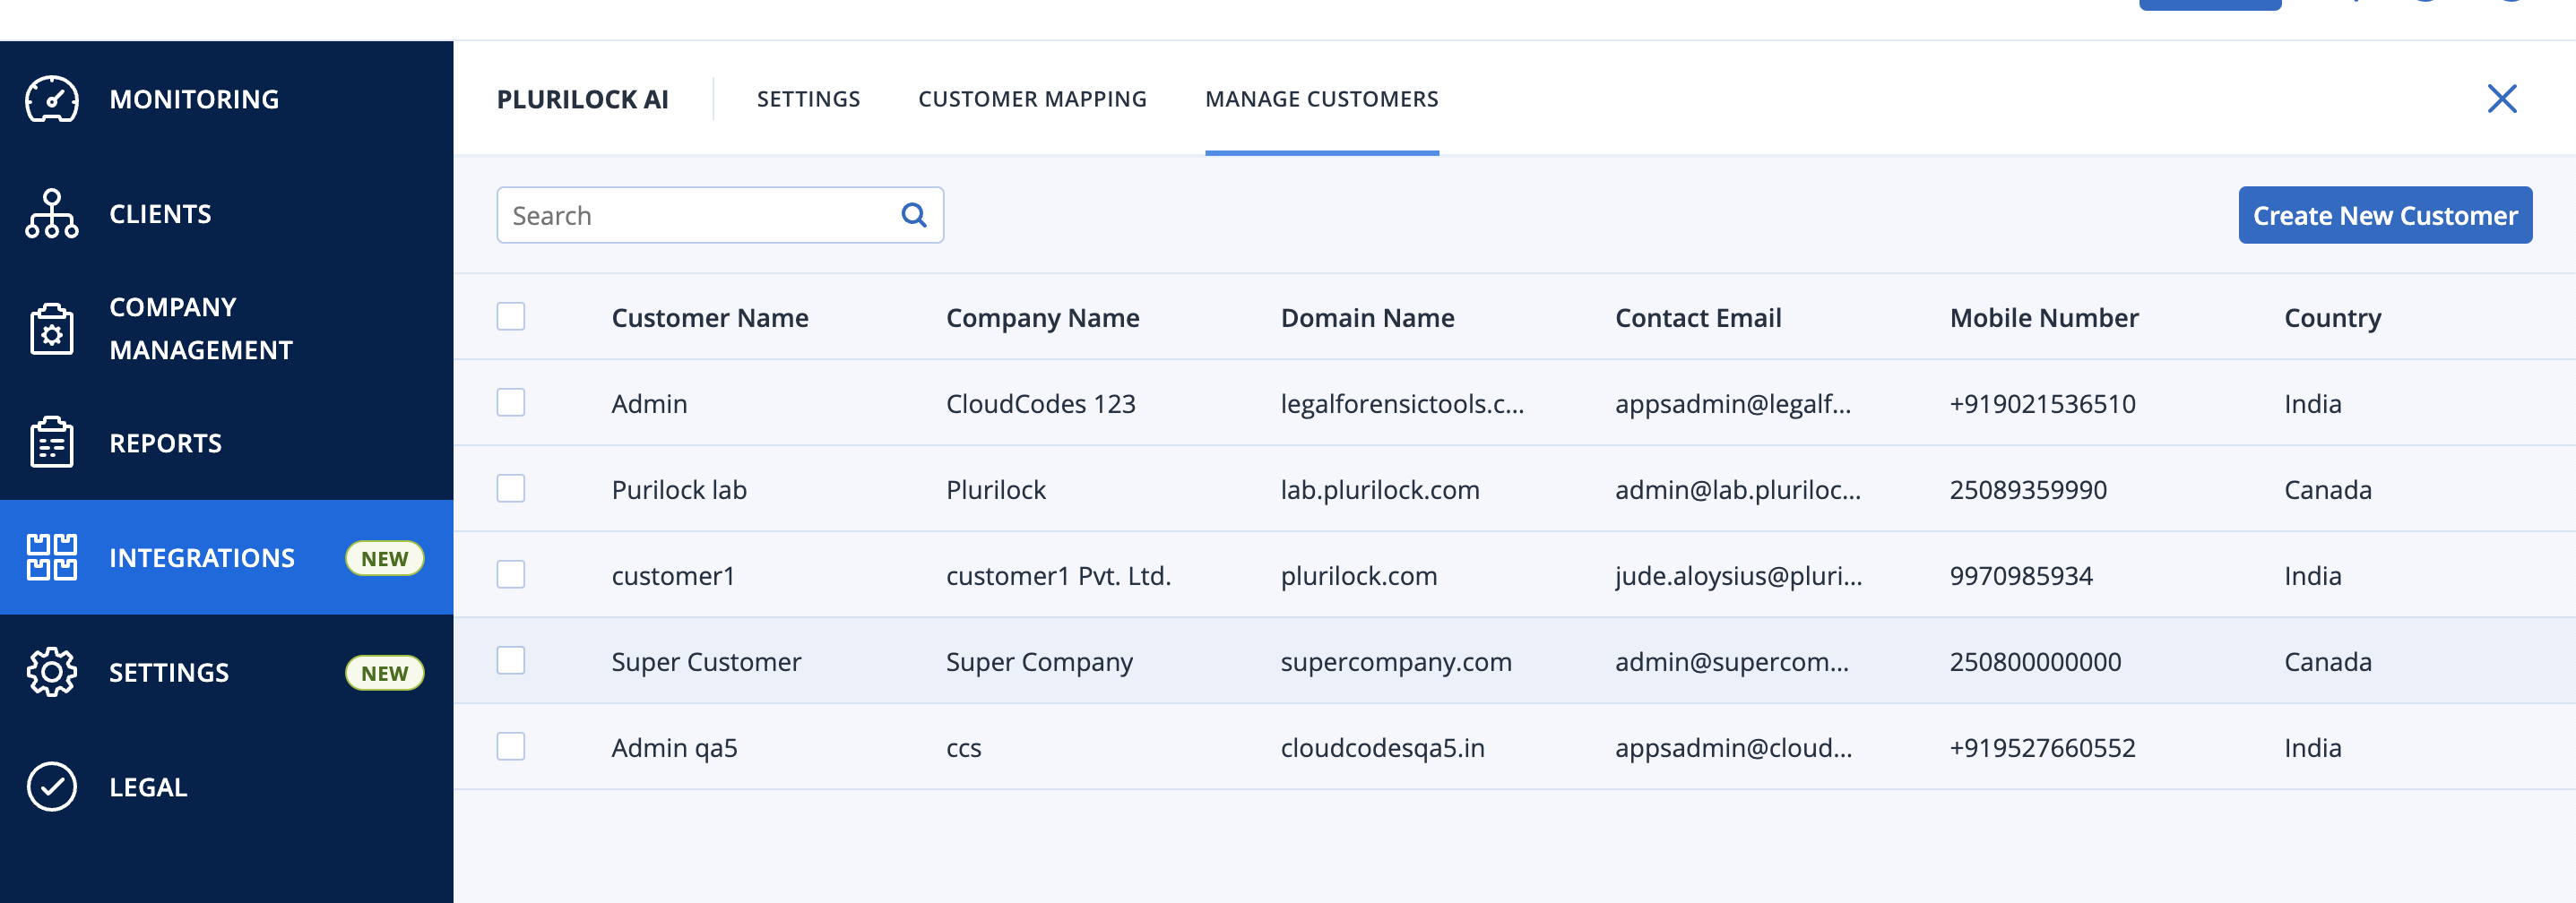Go to Clients in the sidebar
This screenshot has width=2576, height=903.
(x=227, y=213)
